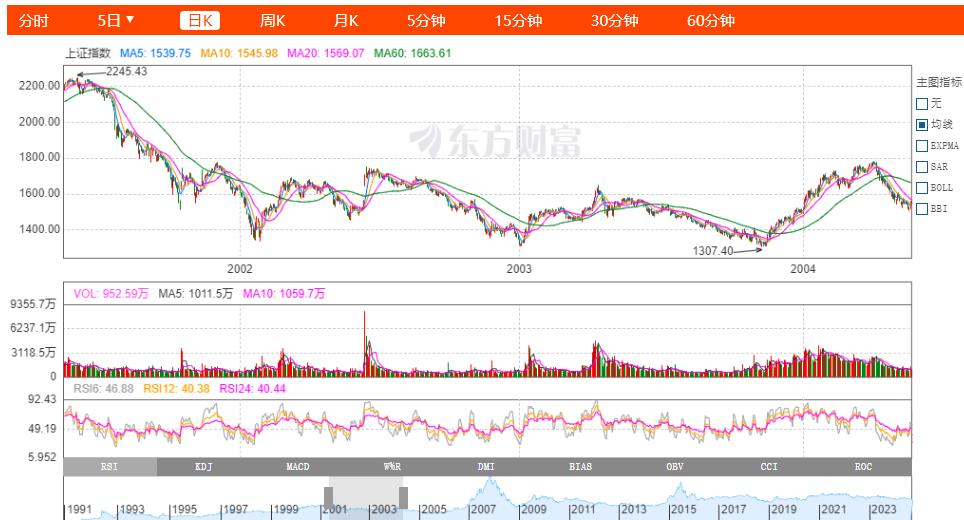
Task: Enable the BOLL indicator checkbox
Action: pos(922,187)
